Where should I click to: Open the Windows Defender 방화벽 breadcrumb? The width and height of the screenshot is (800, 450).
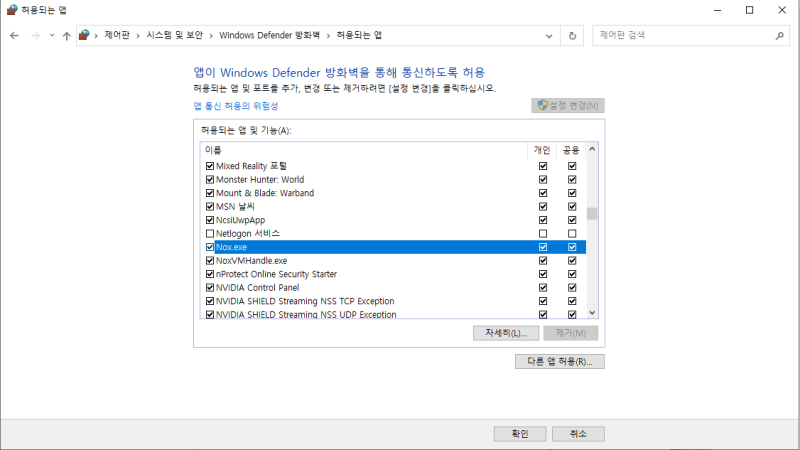tap(269, 35)
